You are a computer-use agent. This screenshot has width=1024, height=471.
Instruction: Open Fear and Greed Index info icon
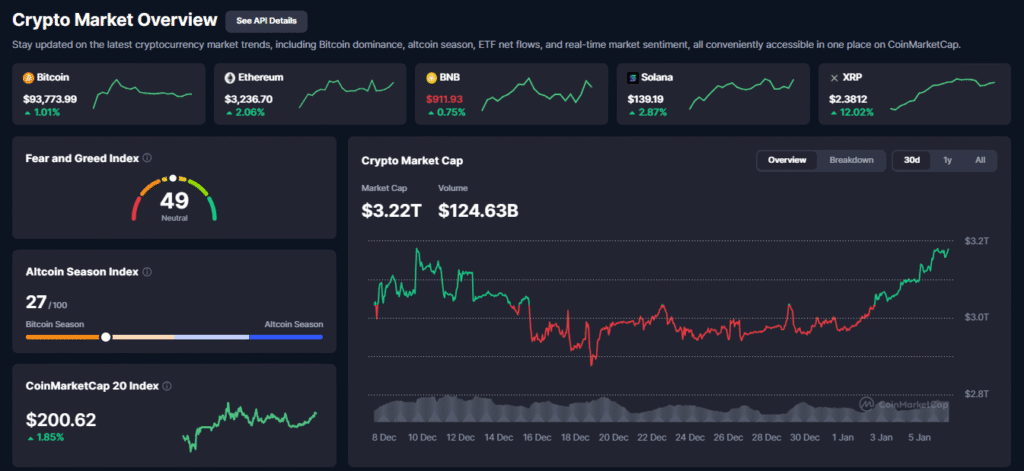click(x=147, y=158)
